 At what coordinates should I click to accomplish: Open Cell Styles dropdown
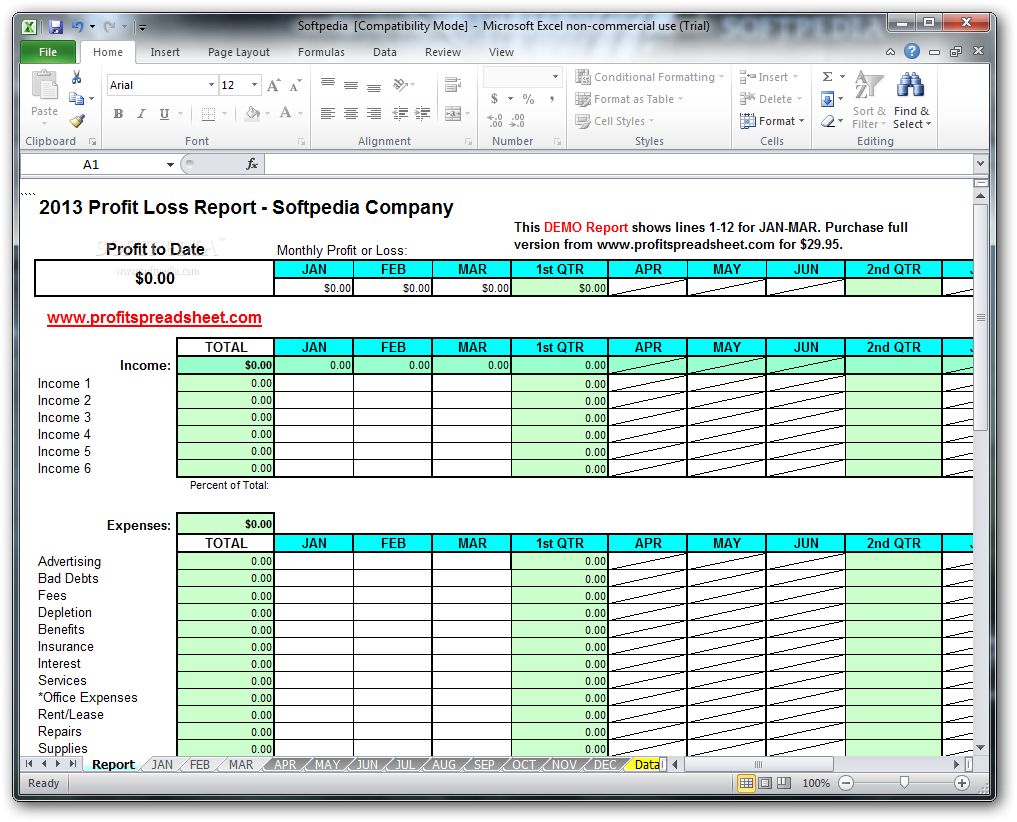point(615,121)
